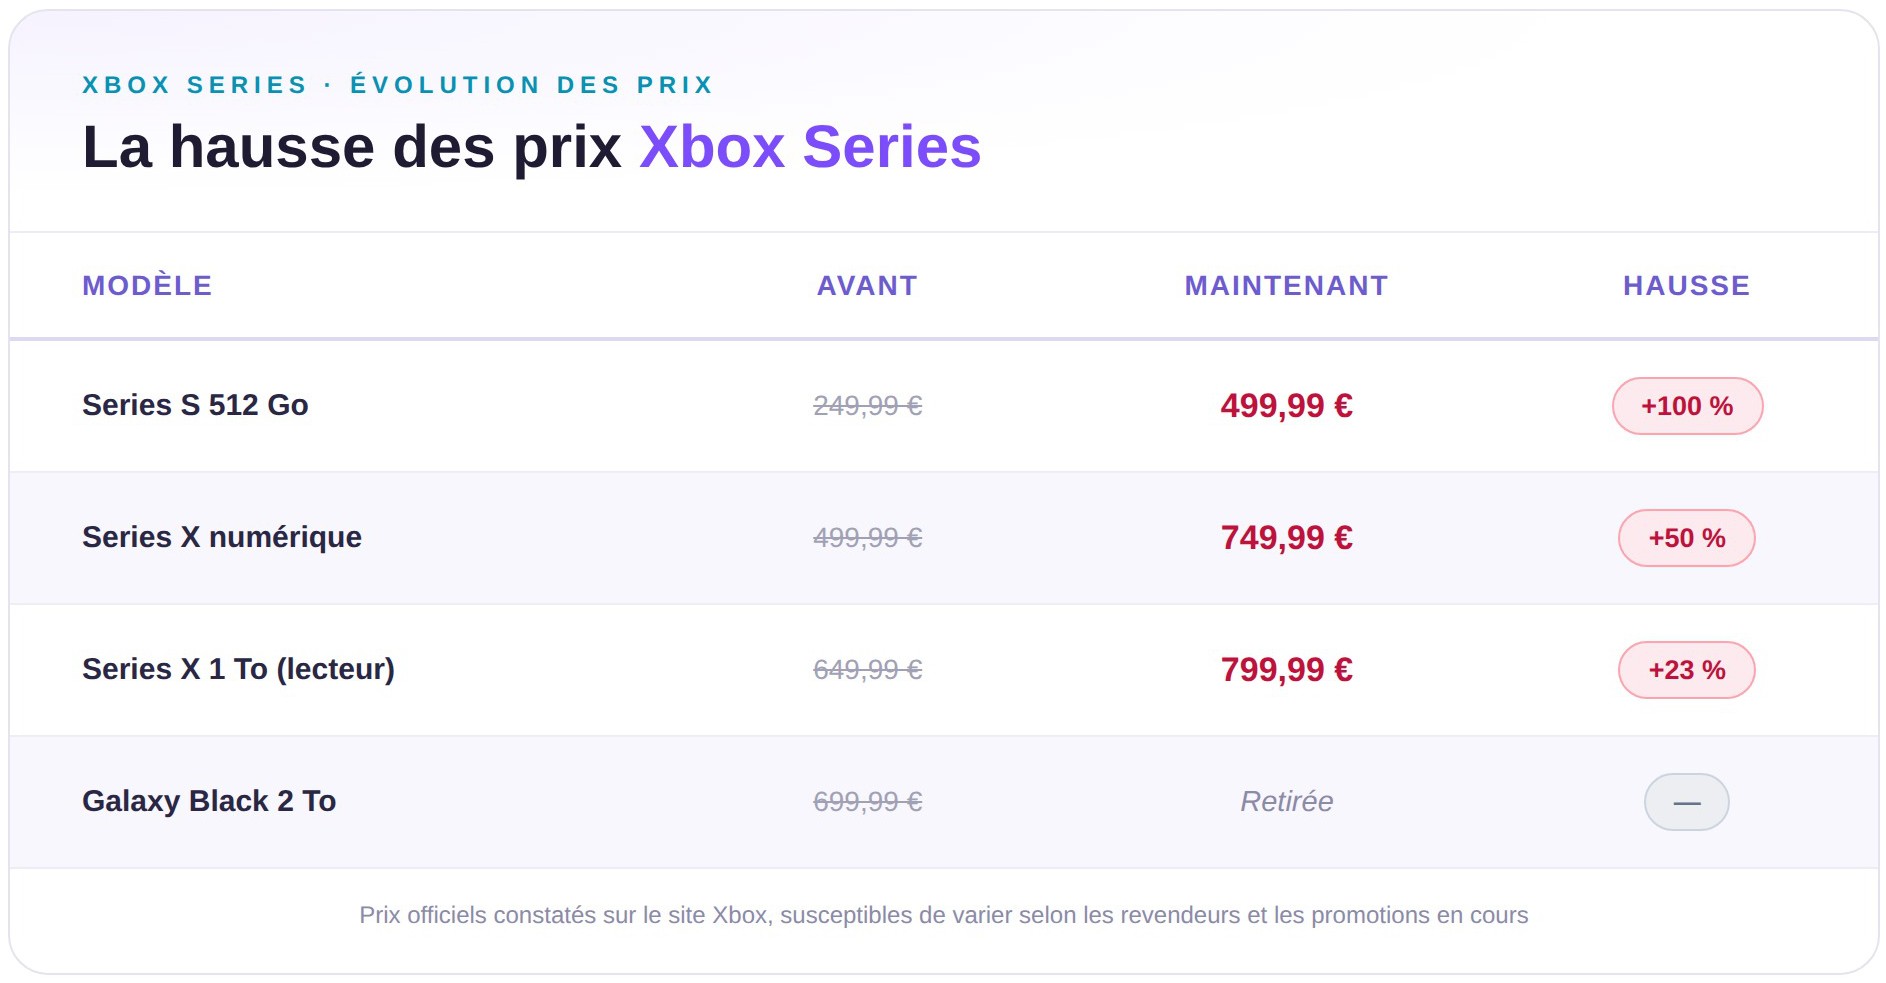Viewport: 1886px width, 983px height.
Task: Click the +100 % increase badge
Action: point(1687,406)
